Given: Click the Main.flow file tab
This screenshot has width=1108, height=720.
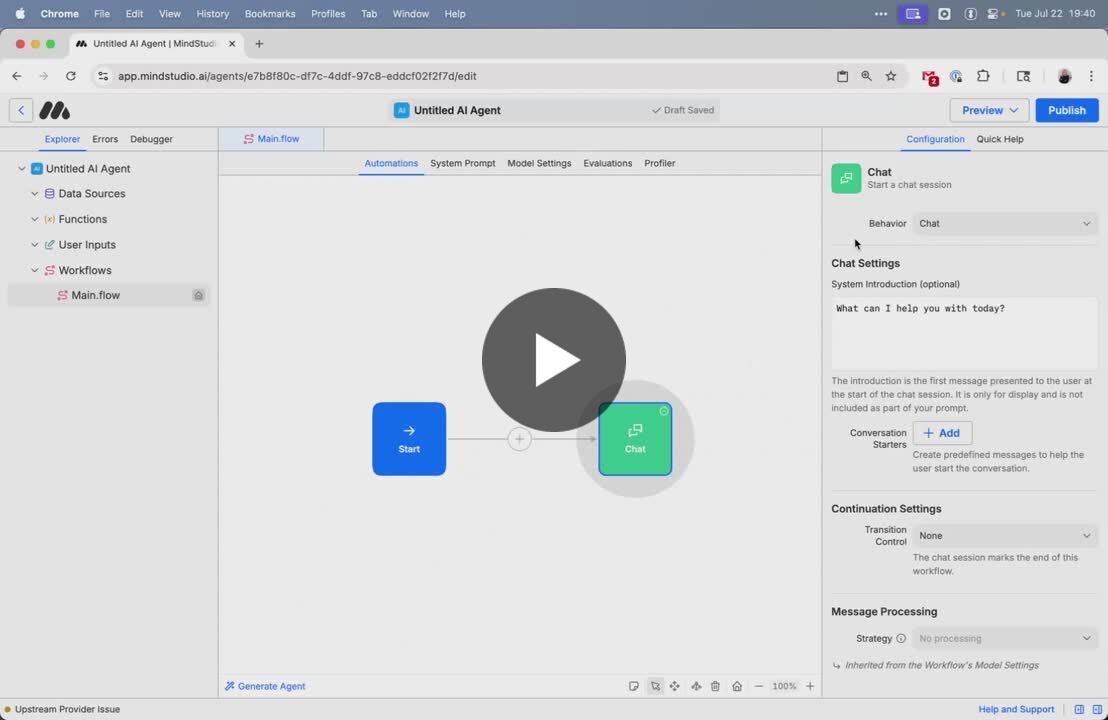Looking at the screenshot, I should pos(271,139).
